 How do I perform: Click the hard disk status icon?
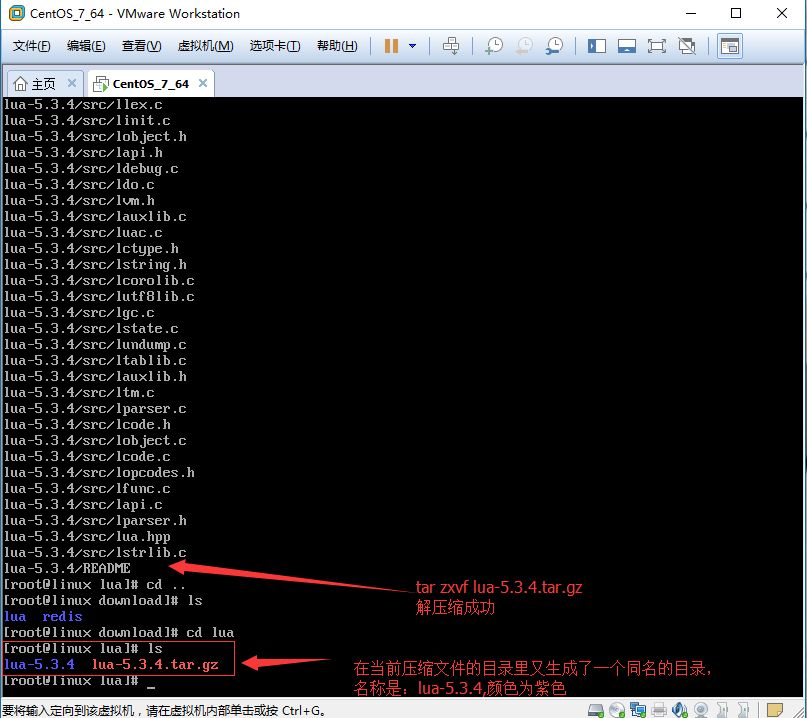coord(595,710)
